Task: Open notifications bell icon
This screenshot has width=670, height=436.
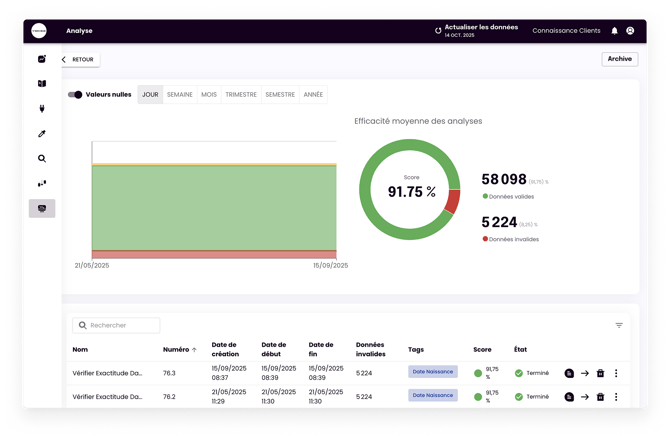Action: [614, 31]
